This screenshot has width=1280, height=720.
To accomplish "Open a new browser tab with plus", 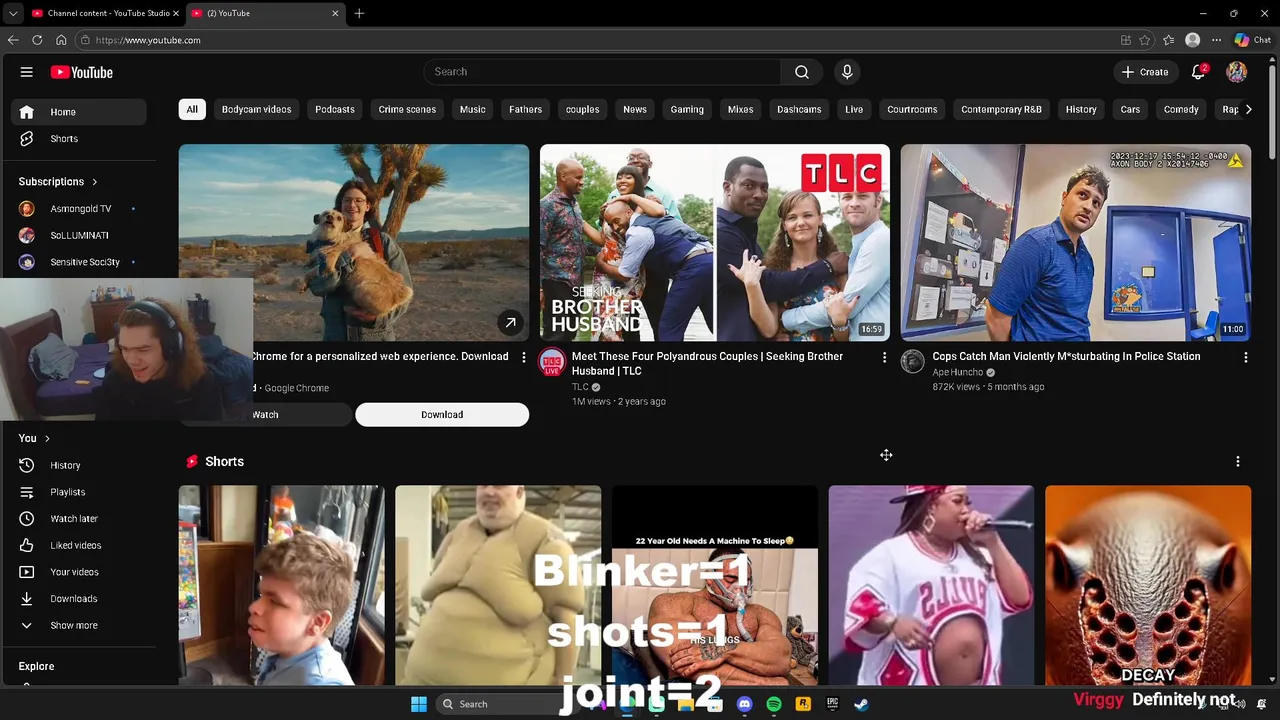I will (359, 13).
